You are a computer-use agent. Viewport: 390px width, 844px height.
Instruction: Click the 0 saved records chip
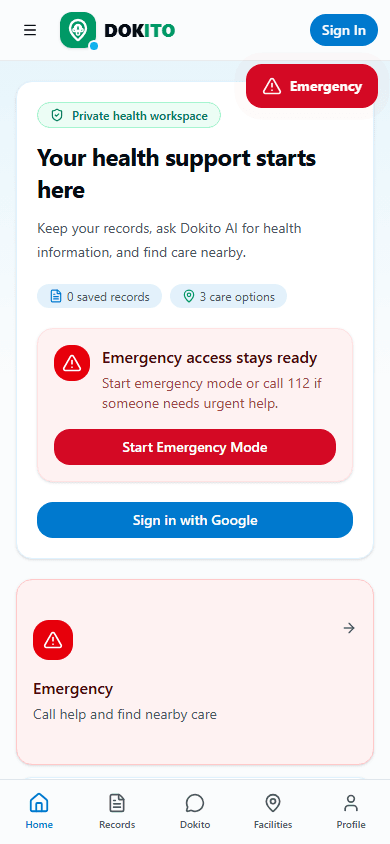click(100, 296)
